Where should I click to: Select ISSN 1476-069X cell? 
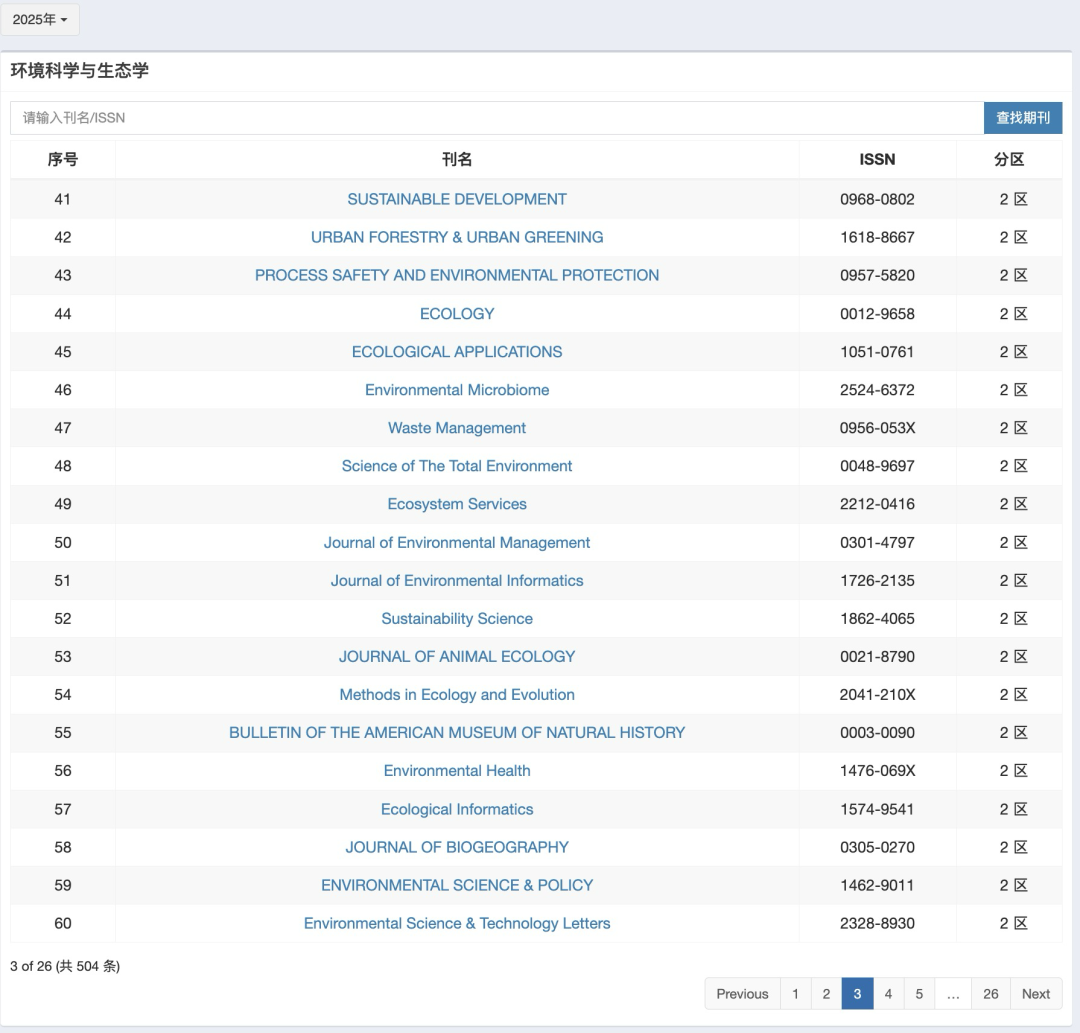coord(878,771)
